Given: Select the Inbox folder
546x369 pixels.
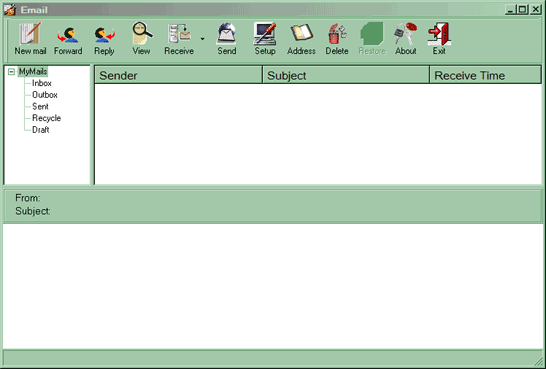Looking at the screenshot, I should (x=42, y=83).
